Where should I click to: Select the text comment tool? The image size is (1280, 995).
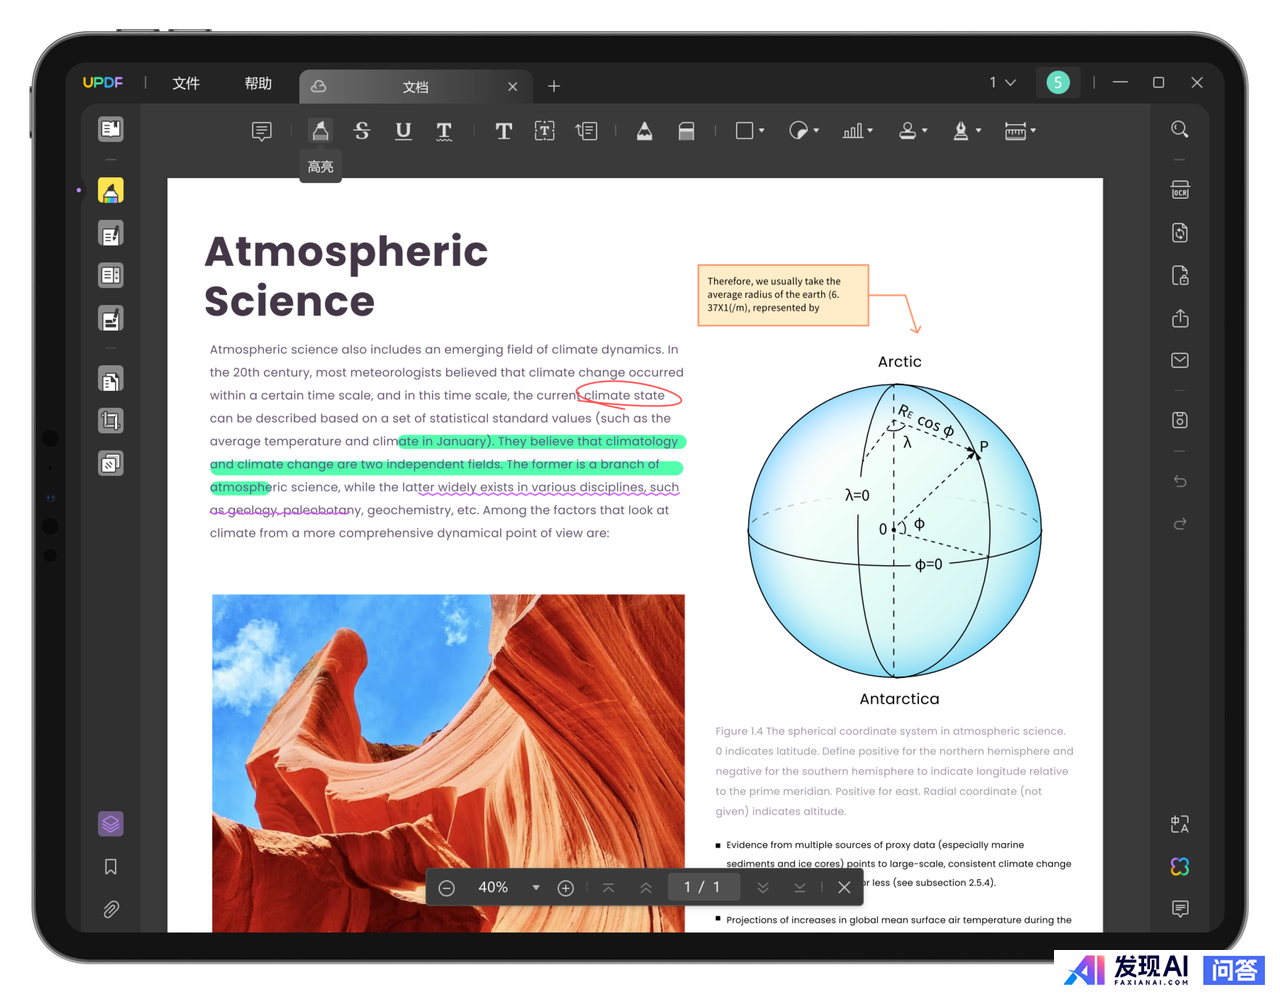coord(504,131)
